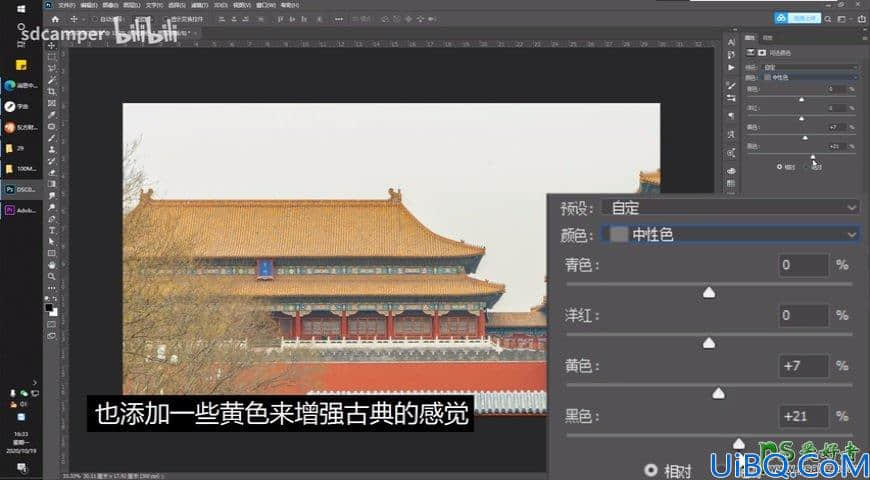Open the paragraph collapsed panel icon

pos(731,116)
